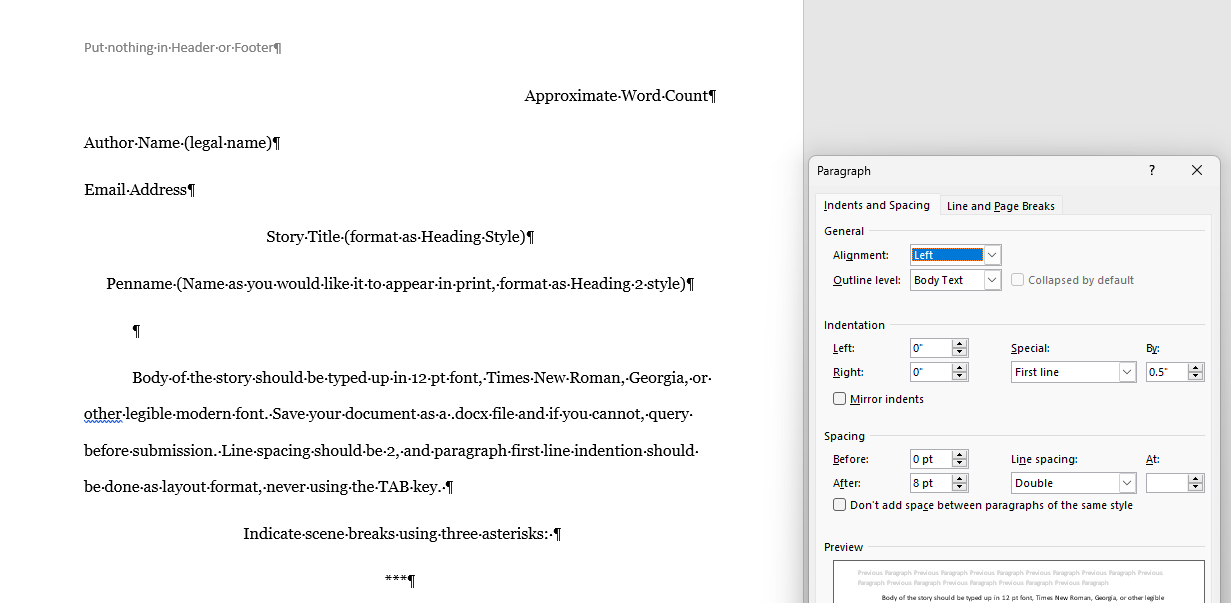The width and height of the screenshot is (1231, 603).
Task: Check Don't add space between paragraphs option
Action: coord(840,505)
